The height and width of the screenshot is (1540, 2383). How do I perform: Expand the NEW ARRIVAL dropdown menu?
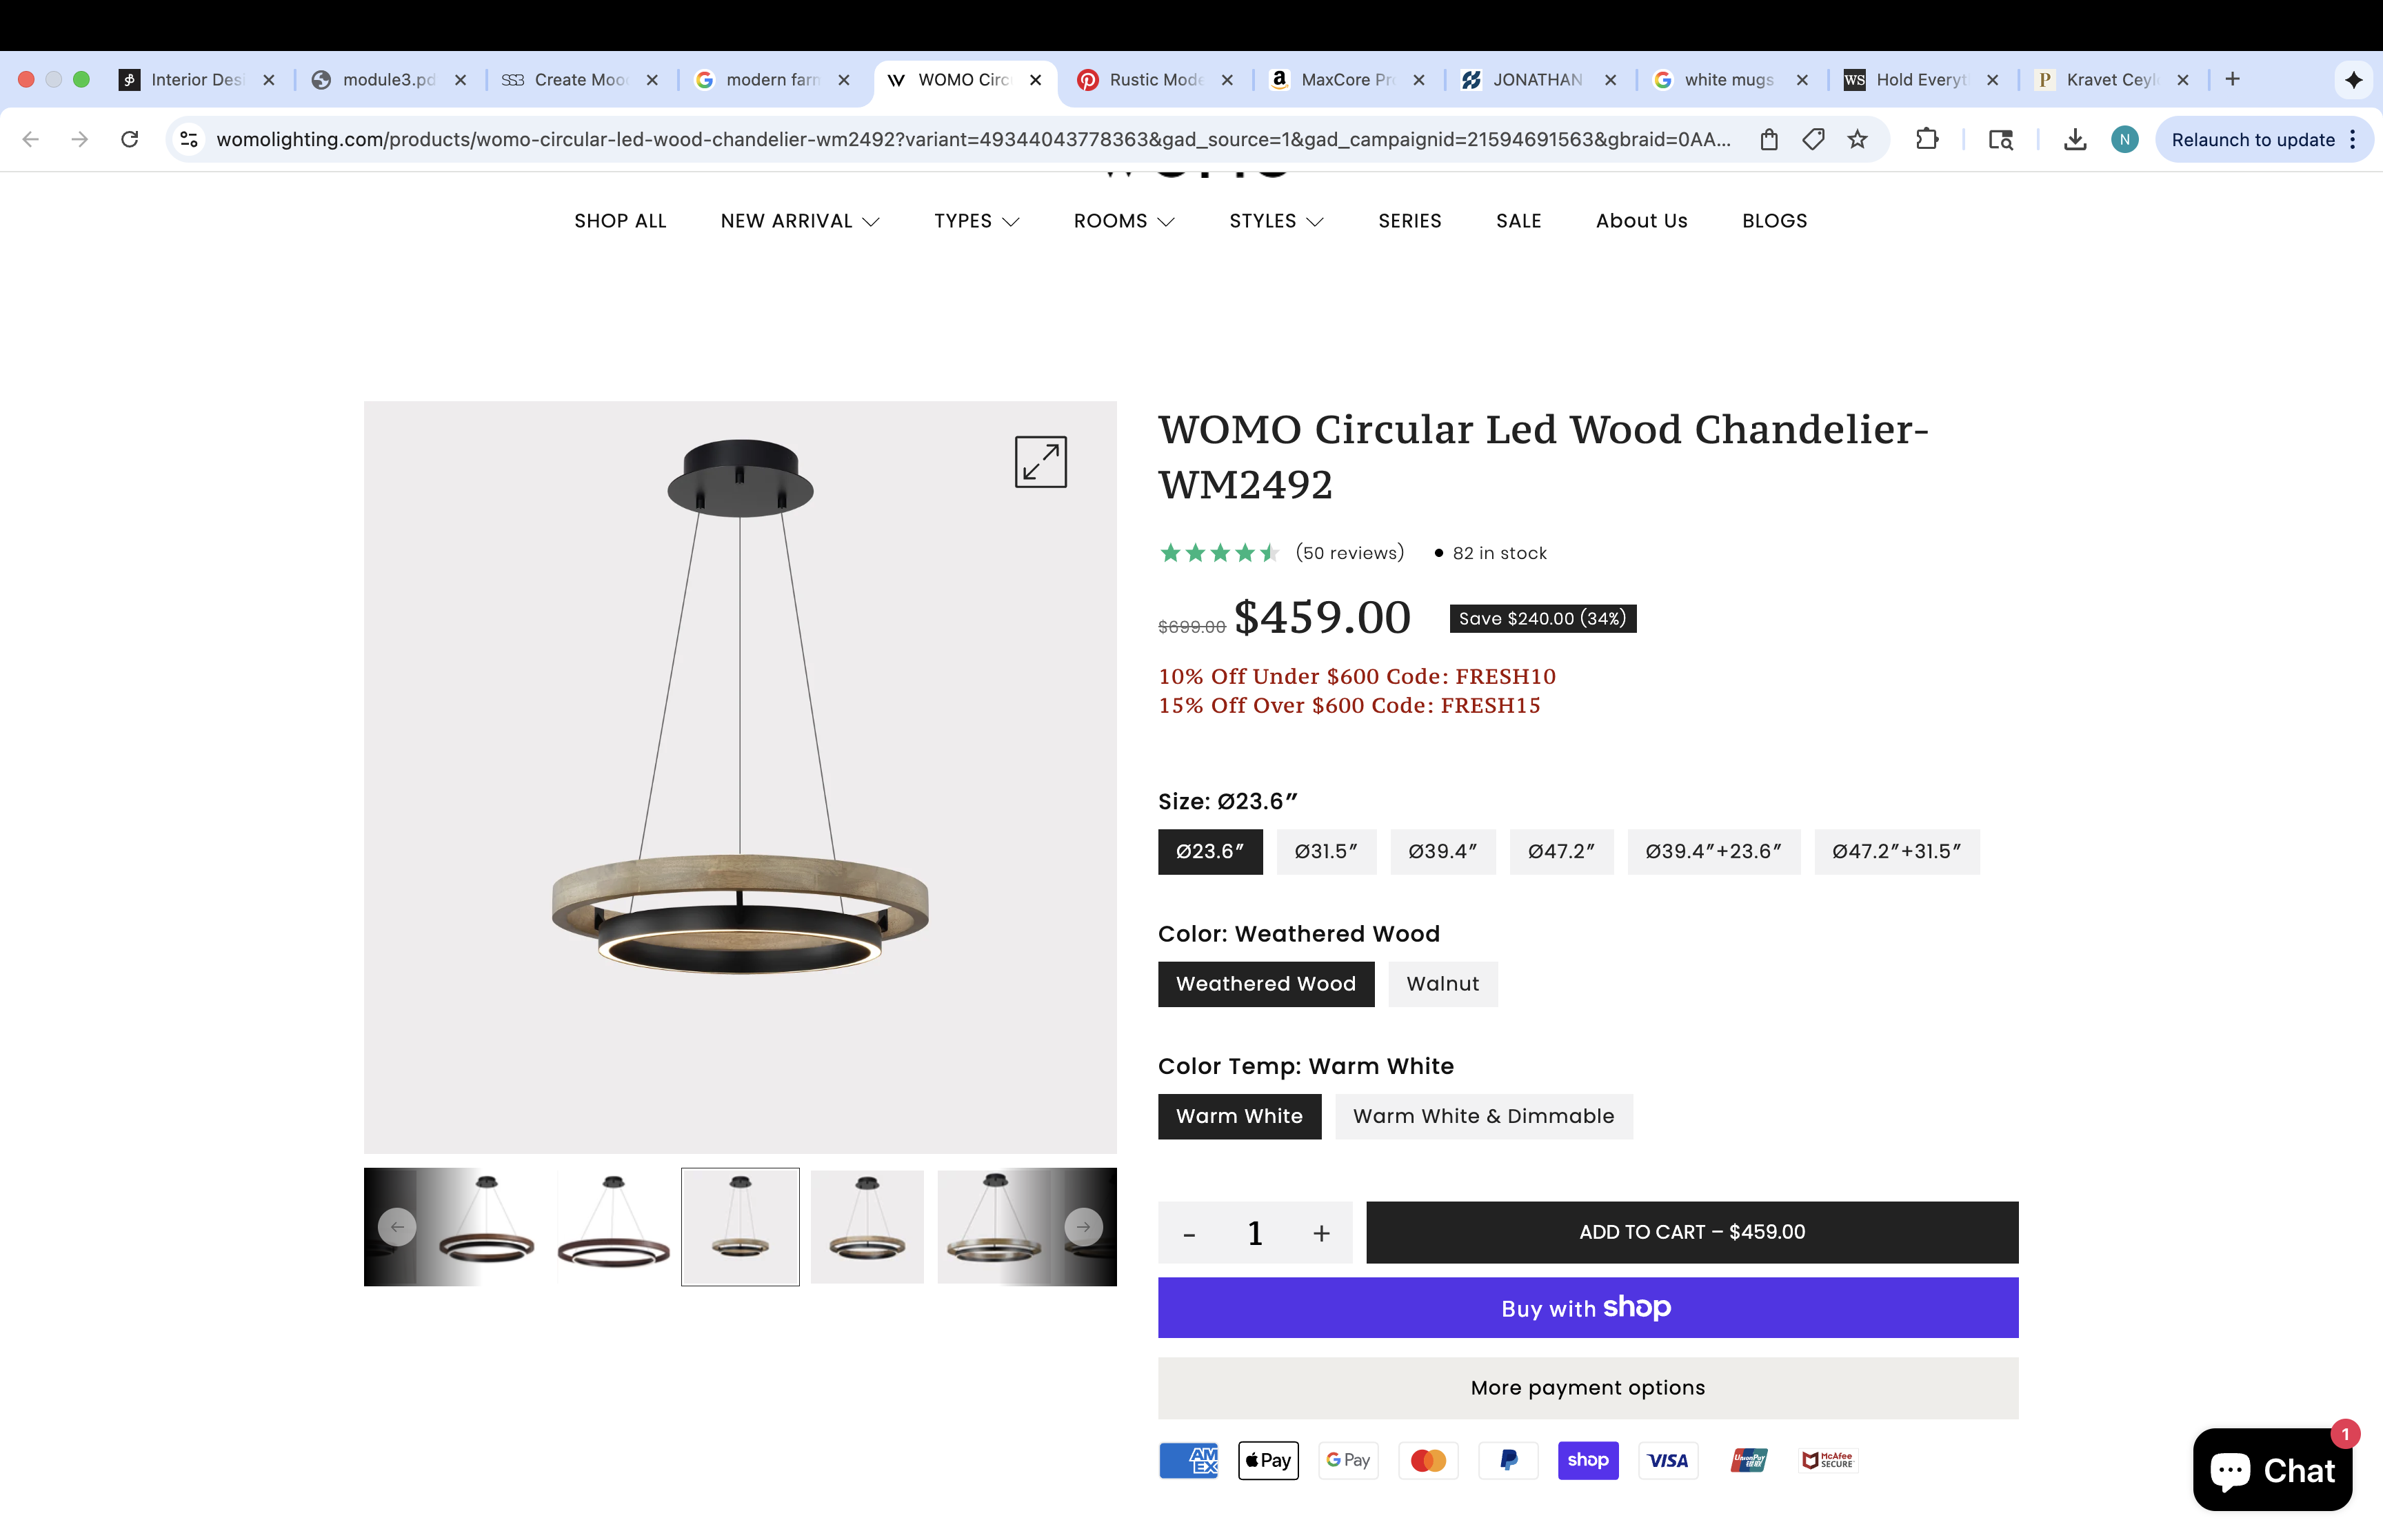799,221
